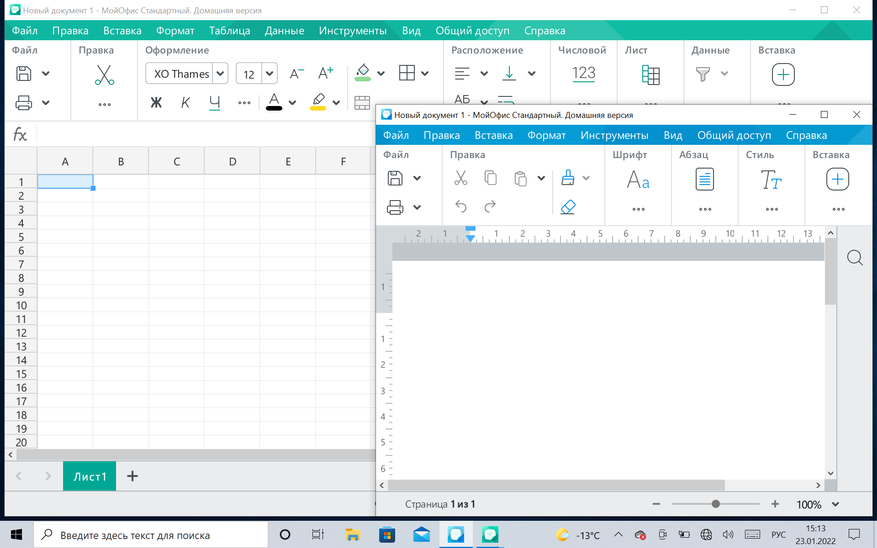877x548 pixels.
Task: Add a new sheet with plus button
Action: point(132,476)
